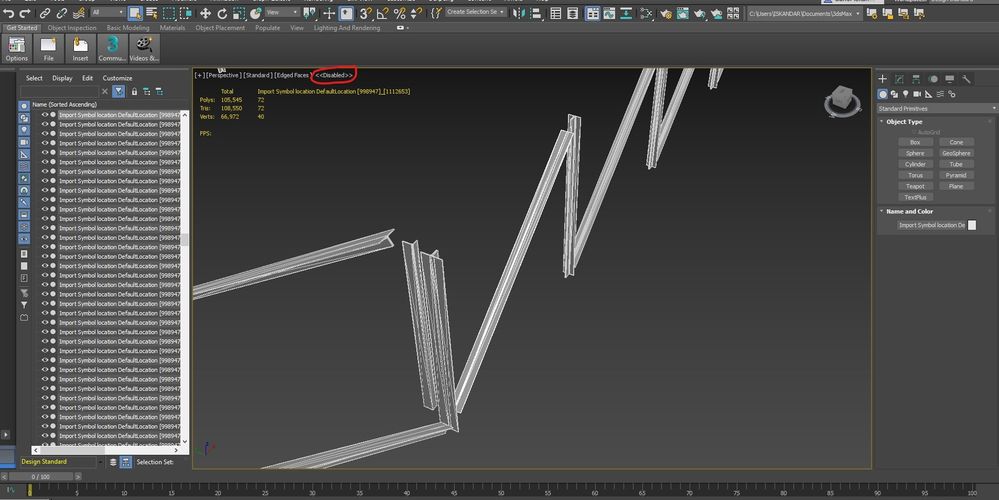The height and width of the screenshot is (500, 999).
Task: Toggle the AutoGrid checkbox
Action: [914, 132]
